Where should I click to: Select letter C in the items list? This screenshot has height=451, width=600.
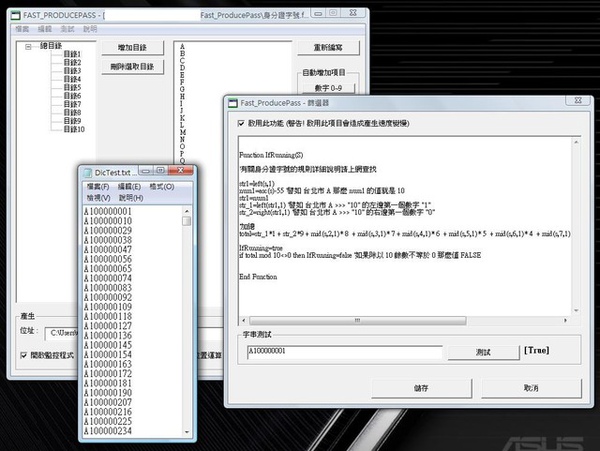(x=182, y=60)
